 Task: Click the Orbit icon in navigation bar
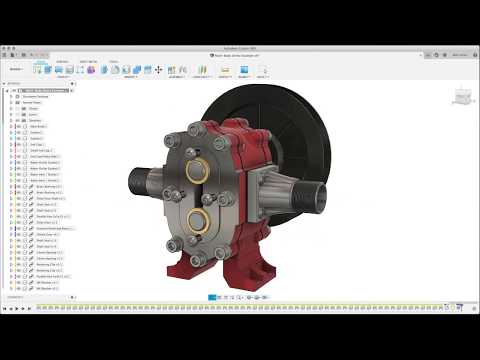[212, 297]
